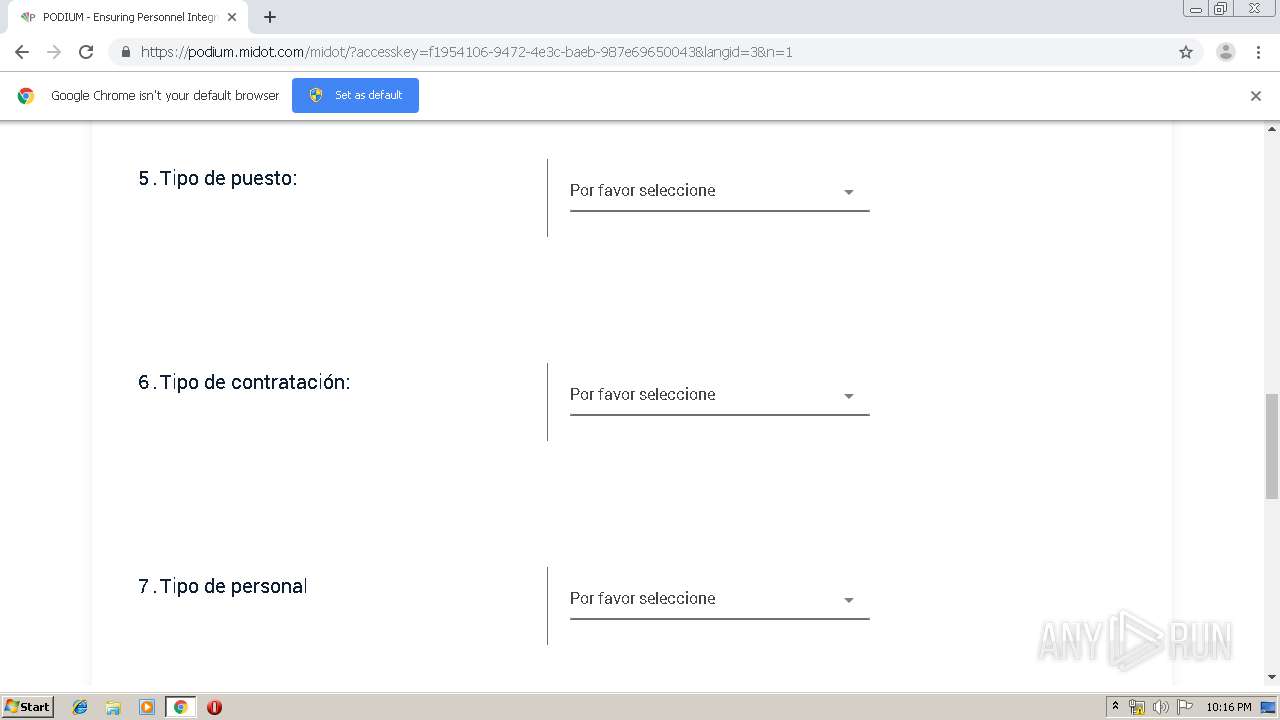Click the Show desktop button
The height and width of the screenshot is (720, 1280).
point(1269,707)
